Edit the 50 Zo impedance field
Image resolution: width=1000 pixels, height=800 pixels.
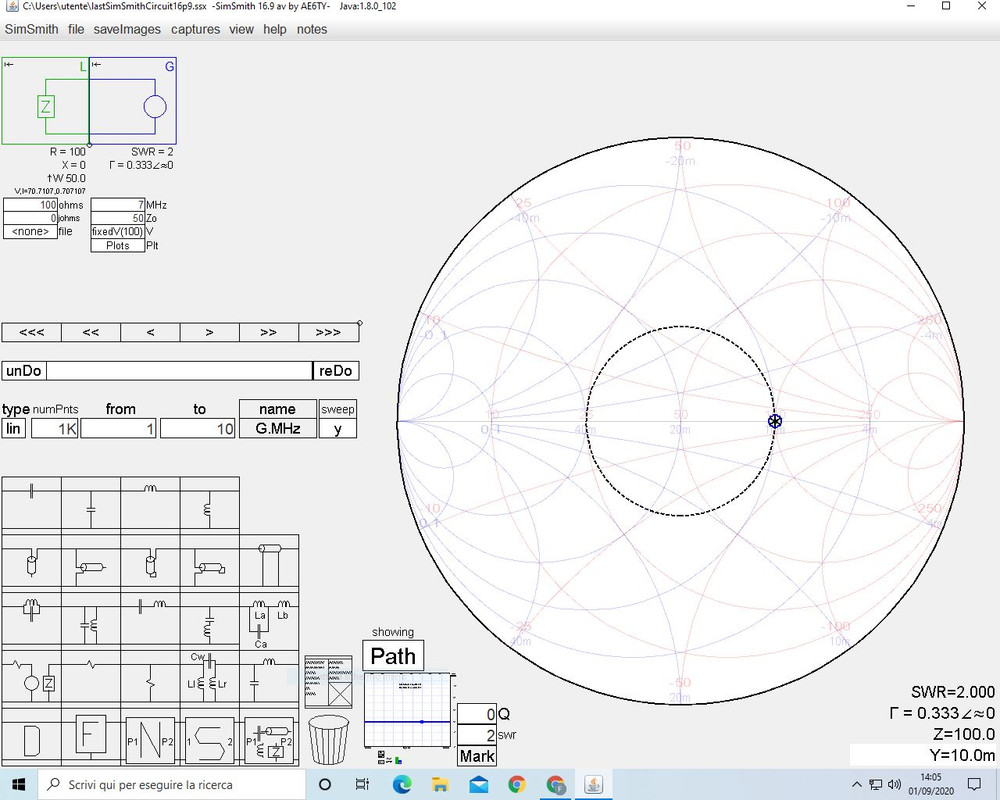[117, 218]
